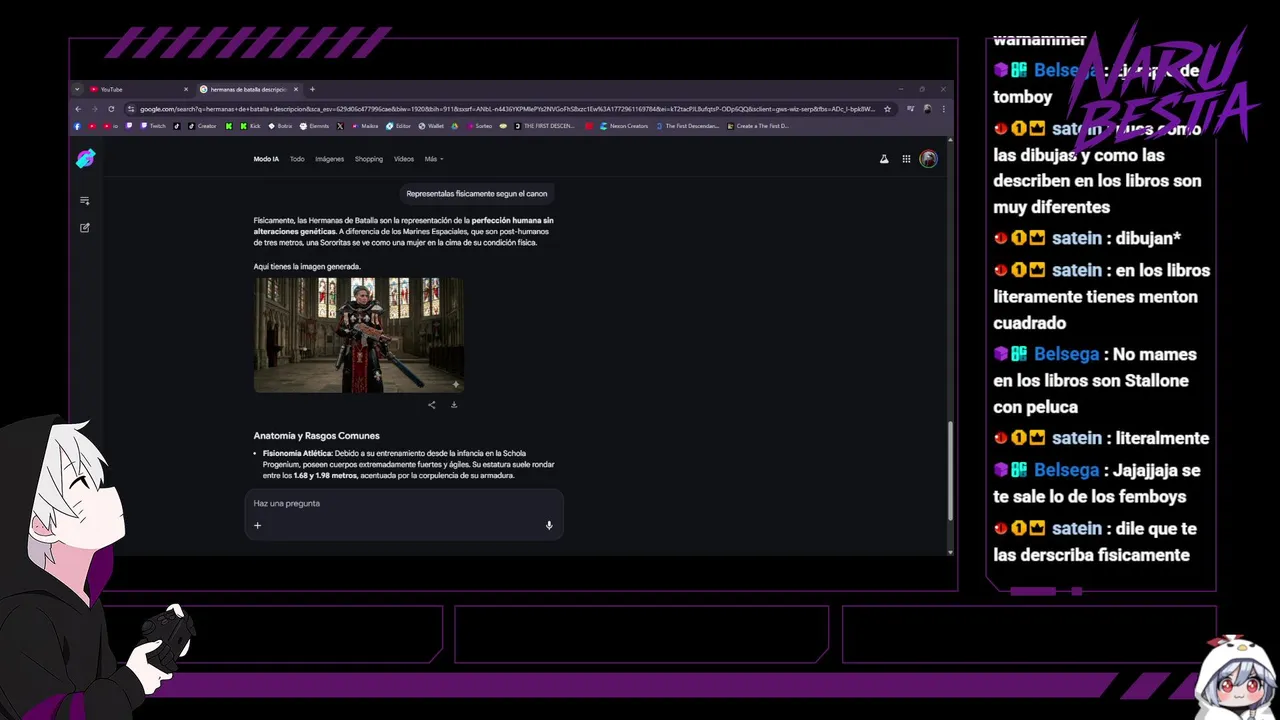
Task: Open Google Labs flask icon
Action: coord(884,159)
